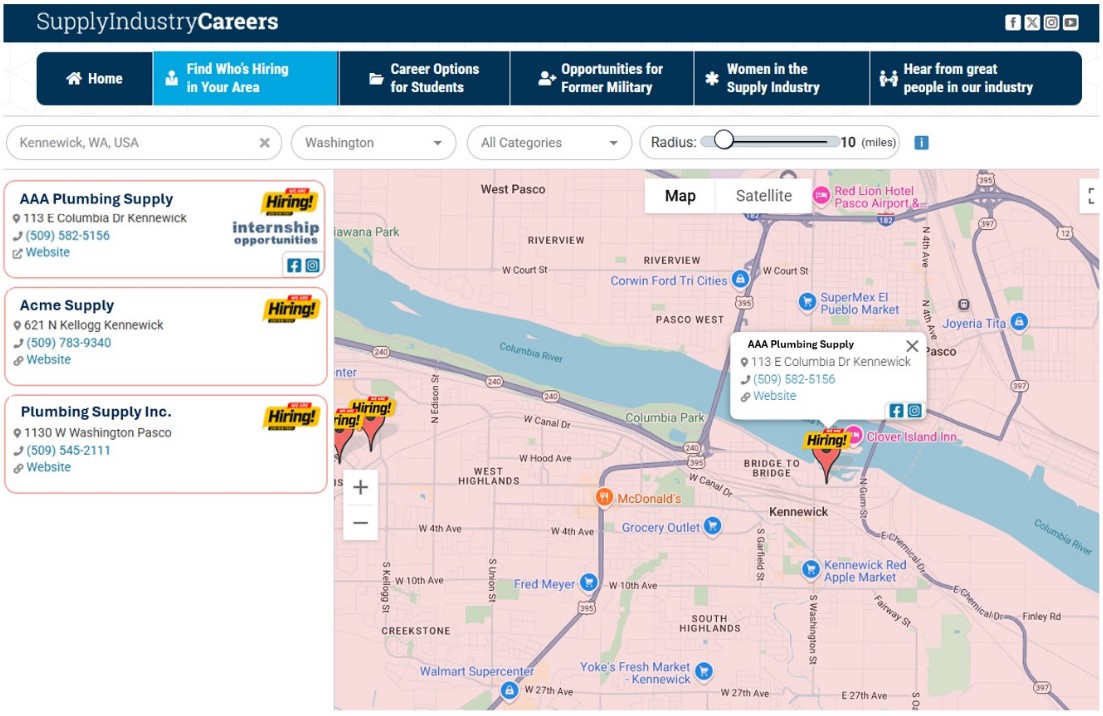The height and width of the screenshot is (716, 1103).
Task: Click the blue radius info icon
Action: 921,143
